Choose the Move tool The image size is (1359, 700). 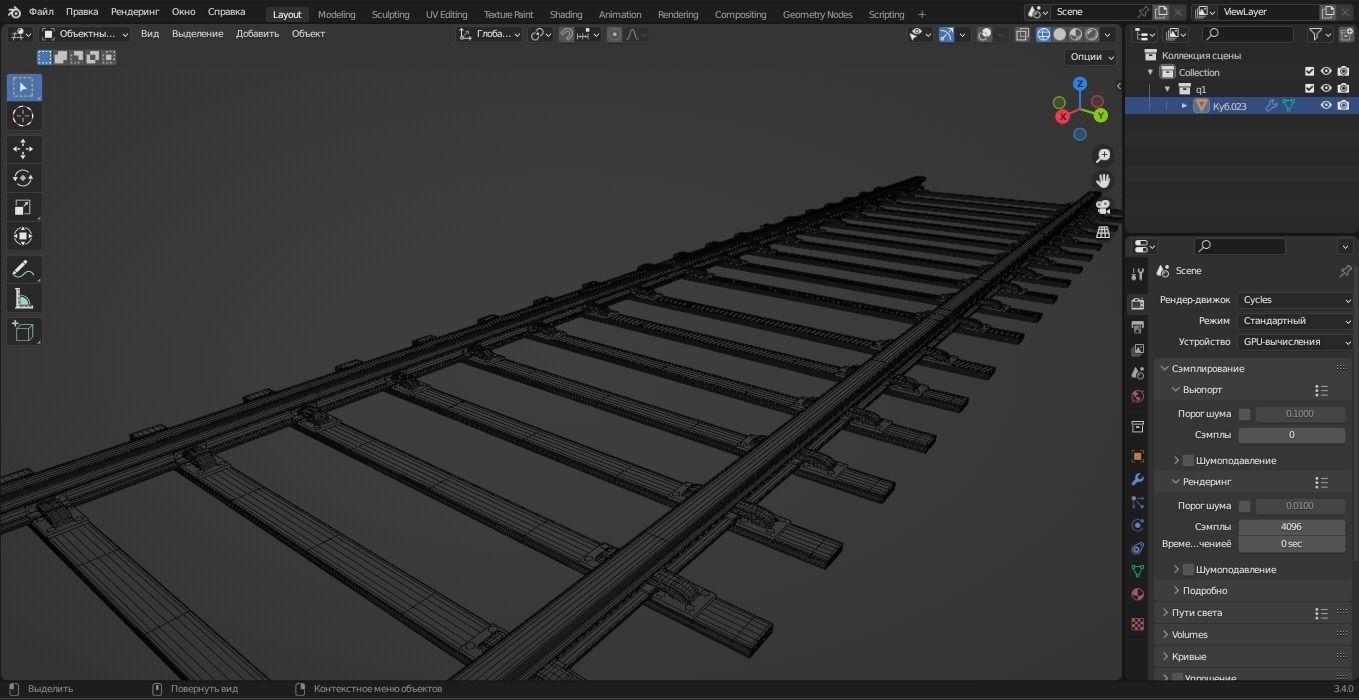coord(23,149)
